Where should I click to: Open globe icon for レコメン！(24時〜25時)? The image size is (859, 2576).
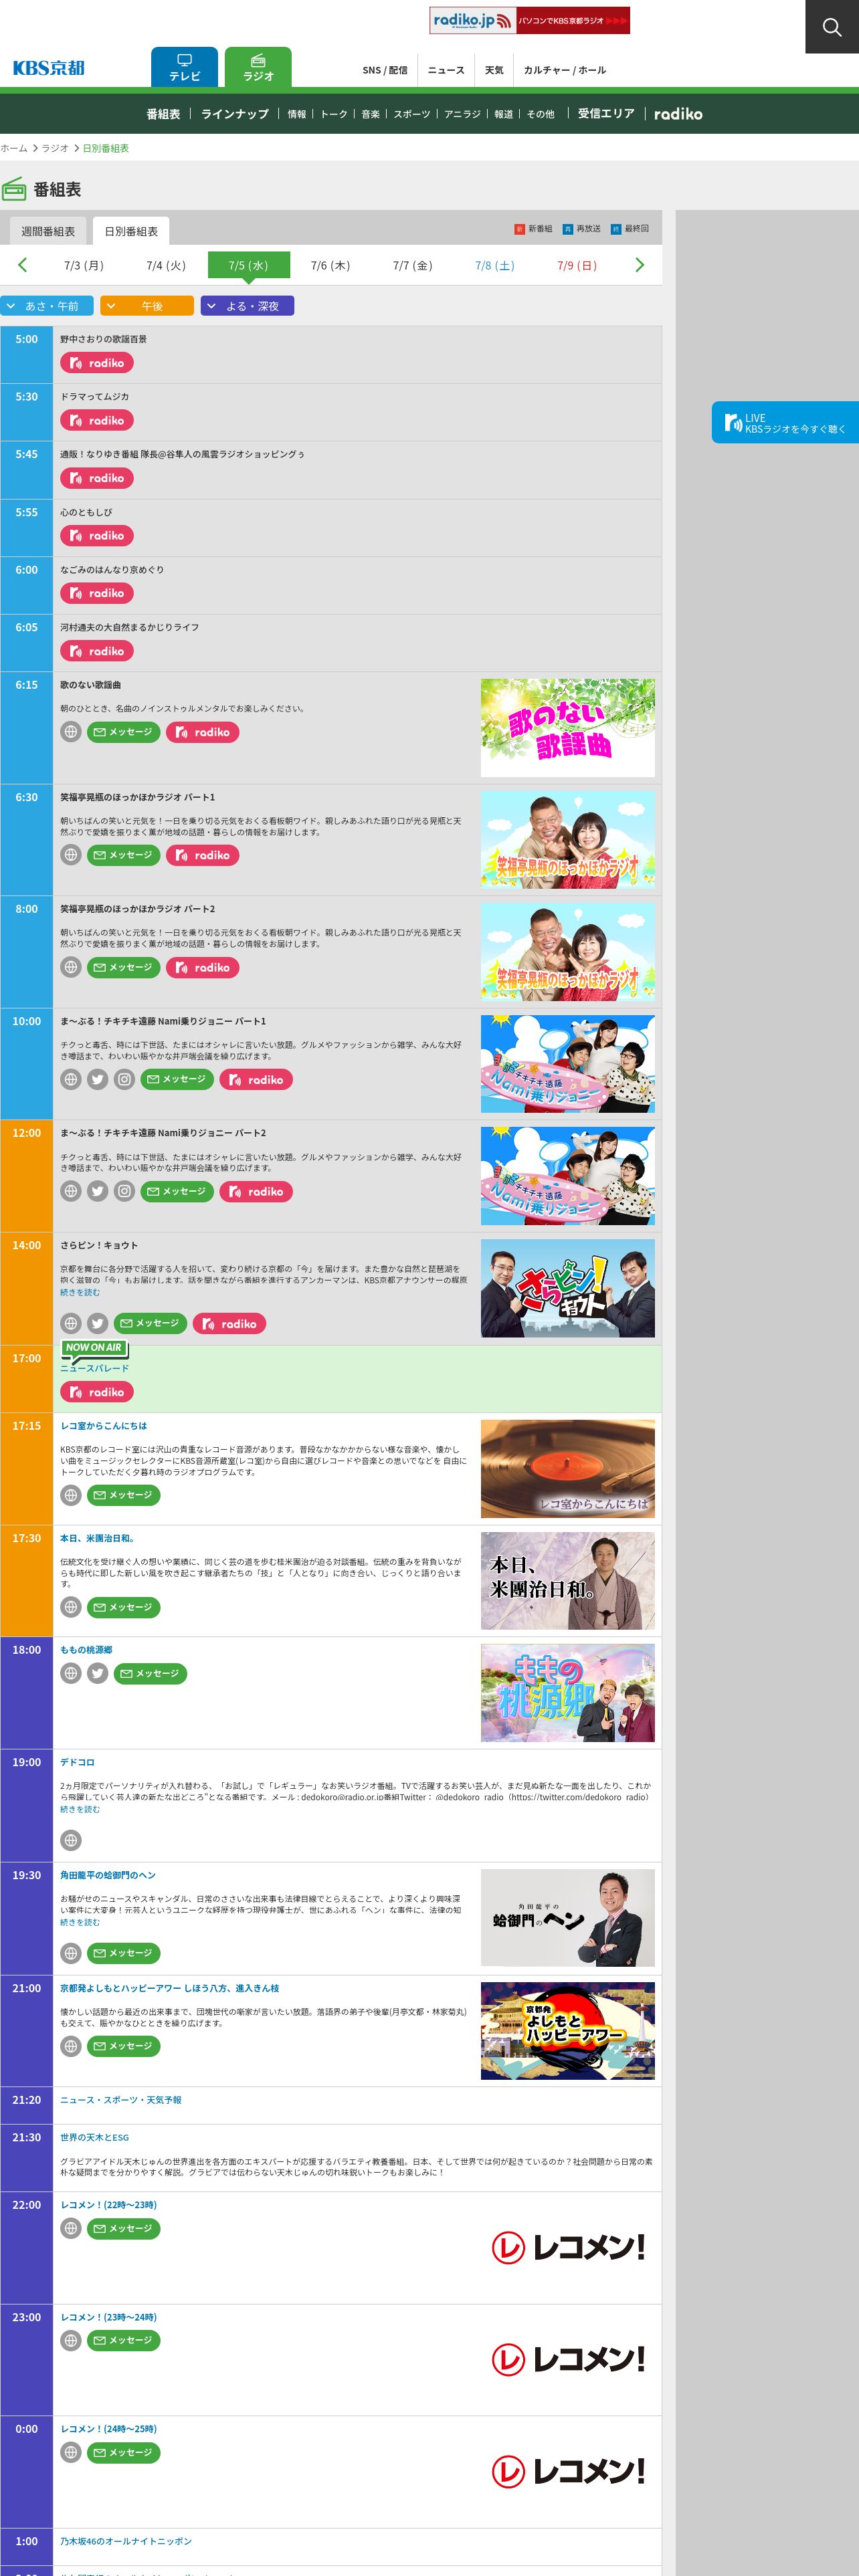(x=71, y=2452)
